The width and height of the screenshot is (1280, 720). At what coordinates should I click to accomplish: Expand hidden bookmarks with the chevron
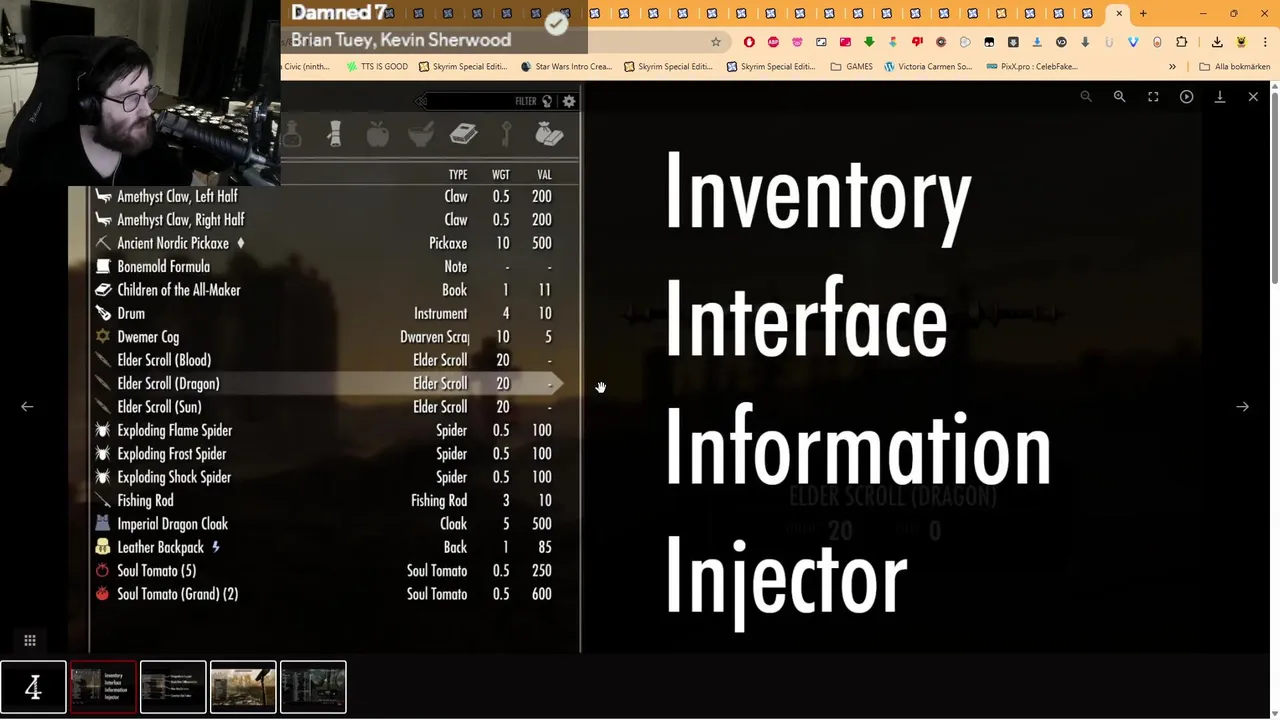tap(1172, 67)
